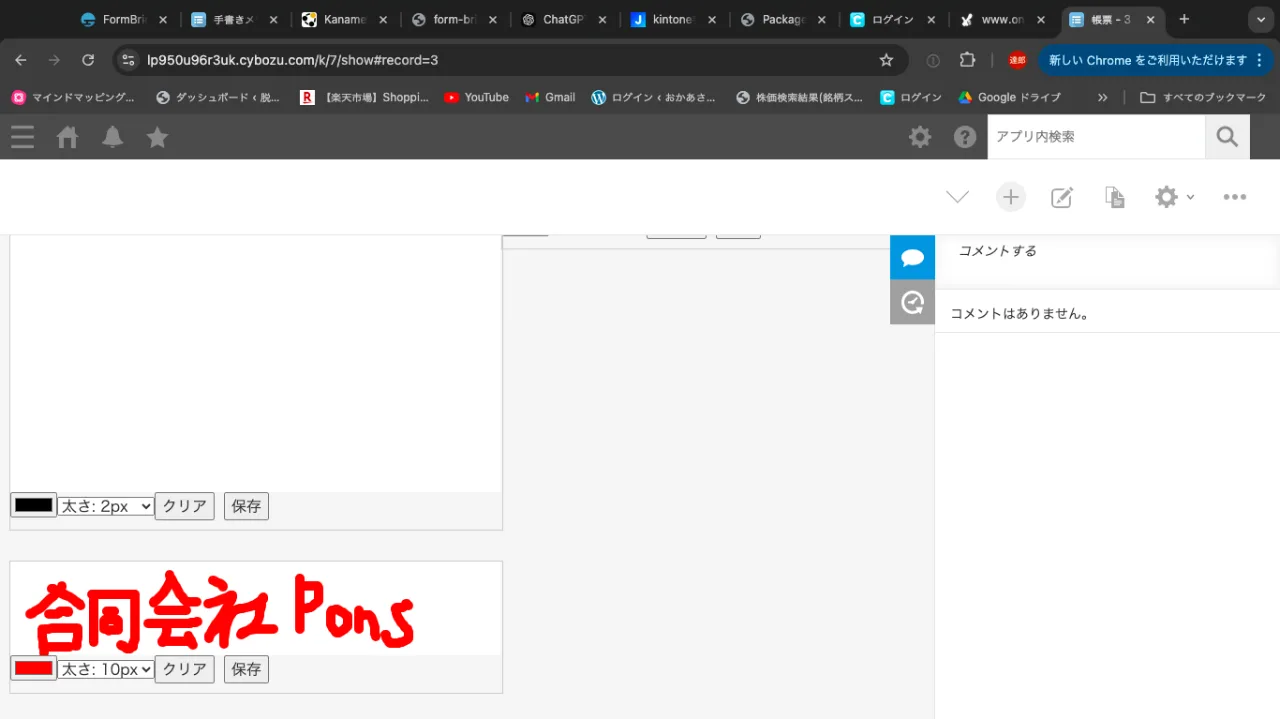Click the red handwritten signature canvas
Screen dimensions: 1280x719
[x=256, y=608]
